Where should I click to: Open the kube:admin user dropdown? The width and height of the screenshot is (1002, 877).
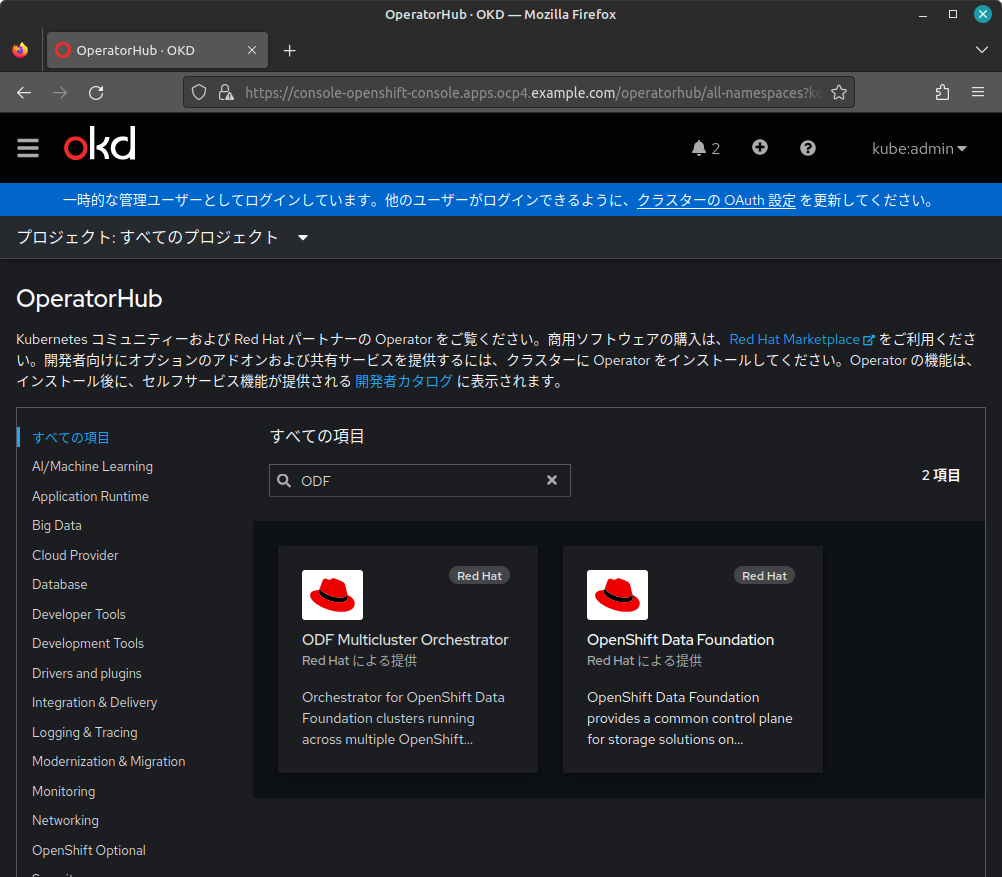pyautogui.click(x=918, y=148)
